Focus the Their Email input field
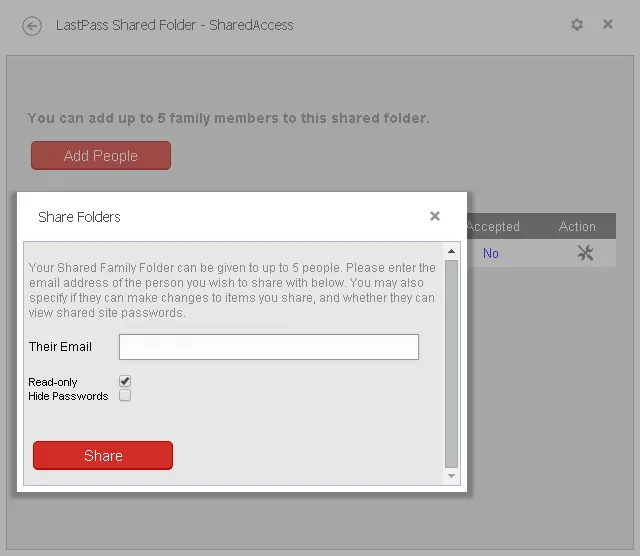 269,347
